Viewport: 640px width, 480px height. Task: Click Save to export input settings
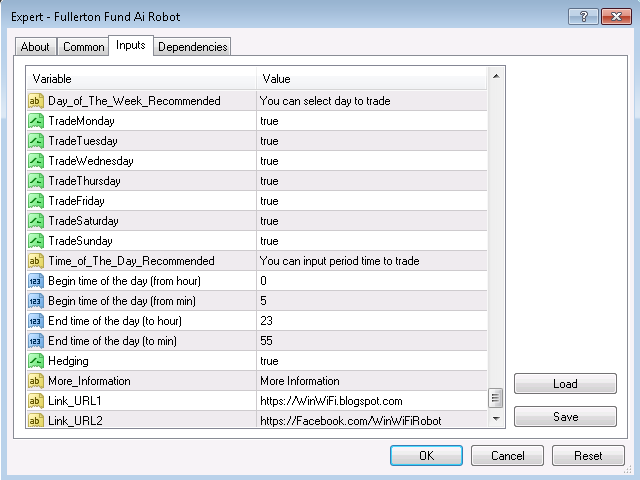(x=565, y=417)
